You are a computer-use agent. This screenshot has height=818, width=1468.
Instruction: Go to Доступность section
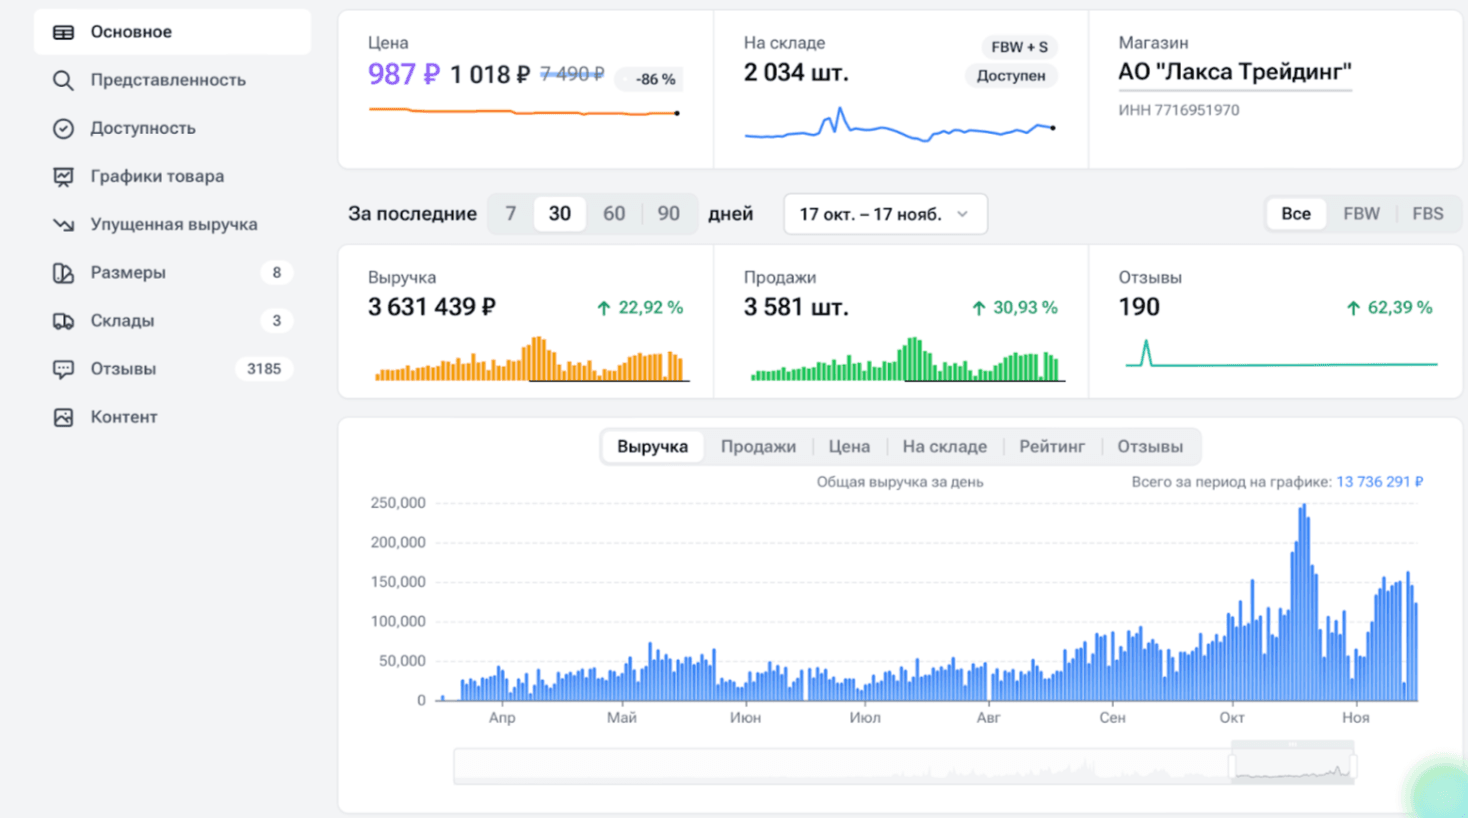(x=143, y=128)
